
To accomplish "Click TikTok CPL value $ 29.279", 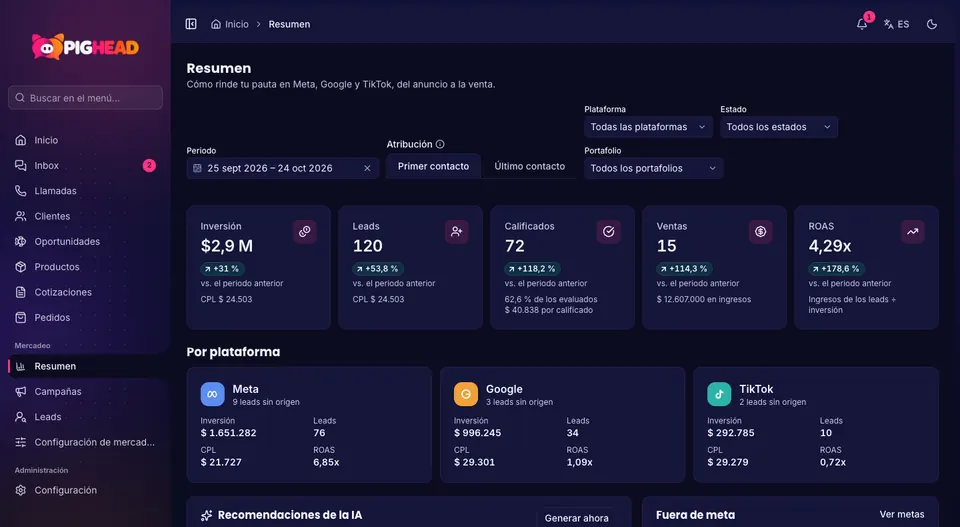I will (727, 462).
